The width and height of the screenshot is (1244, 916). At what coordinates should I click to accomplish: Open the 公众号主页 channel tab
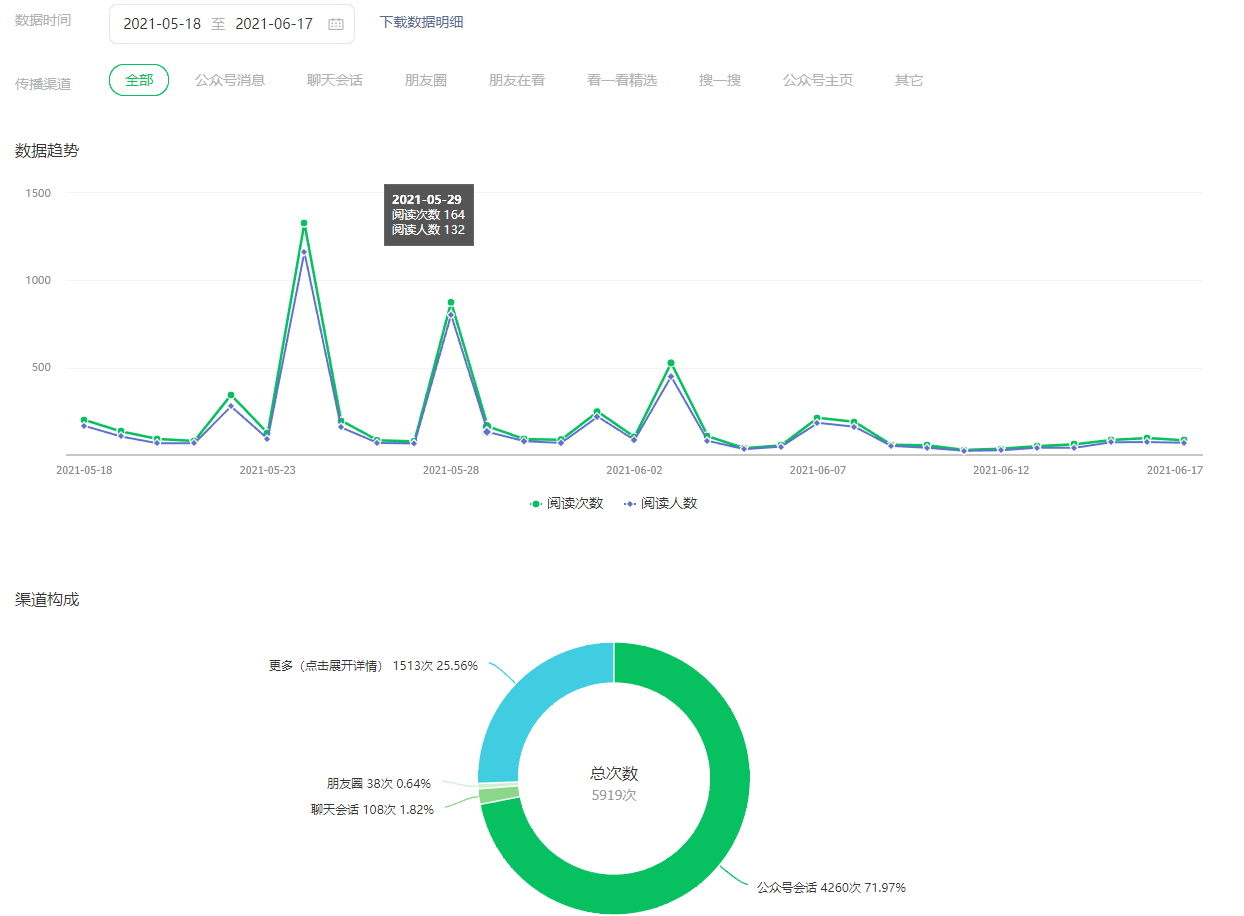click(x=818, y=80)
